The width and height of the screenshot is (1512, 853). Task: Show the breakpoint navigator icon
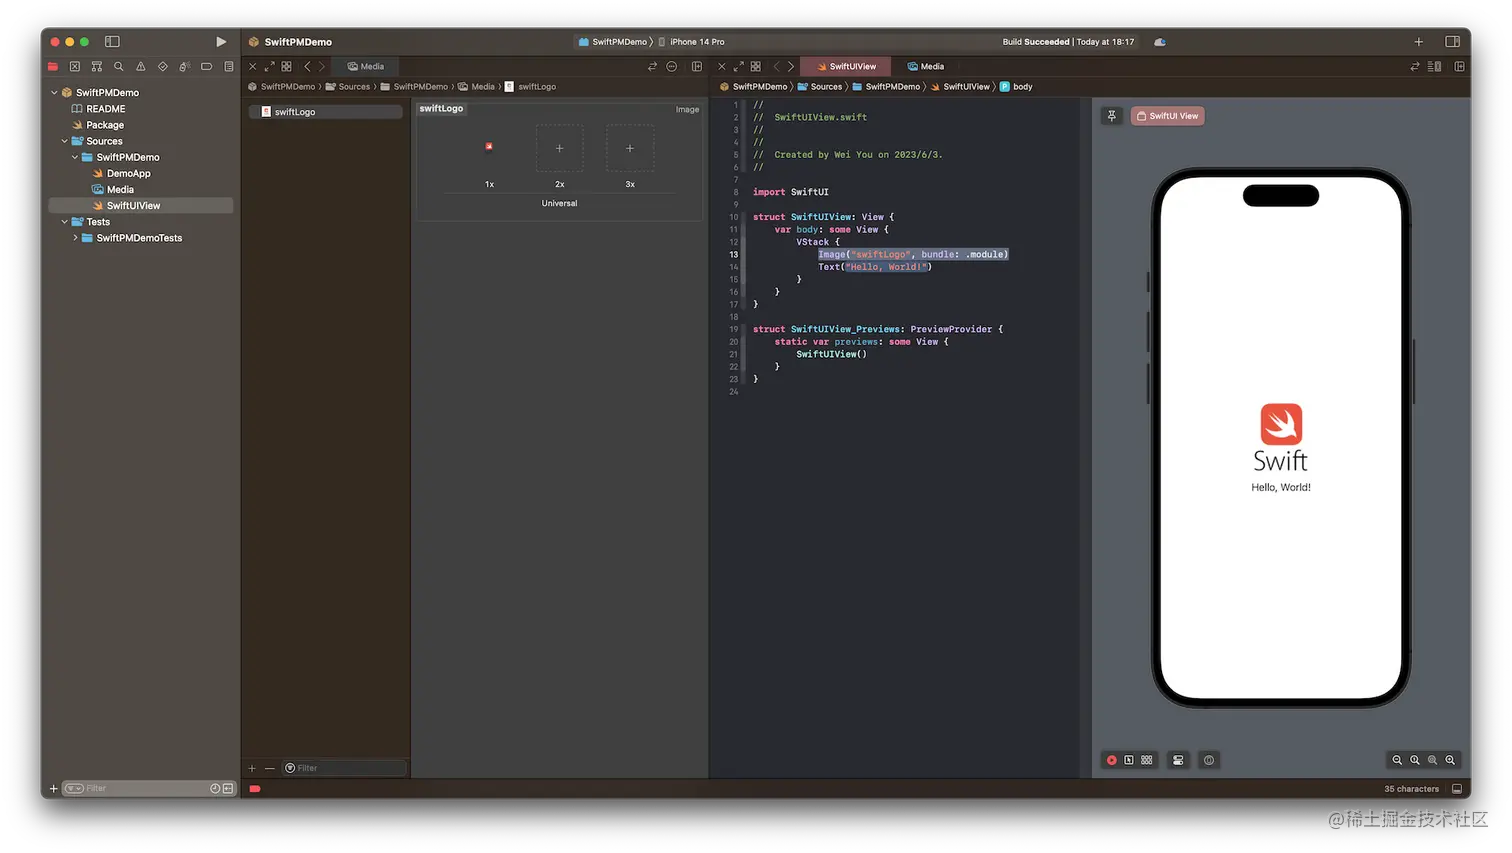tap(207, 67)
